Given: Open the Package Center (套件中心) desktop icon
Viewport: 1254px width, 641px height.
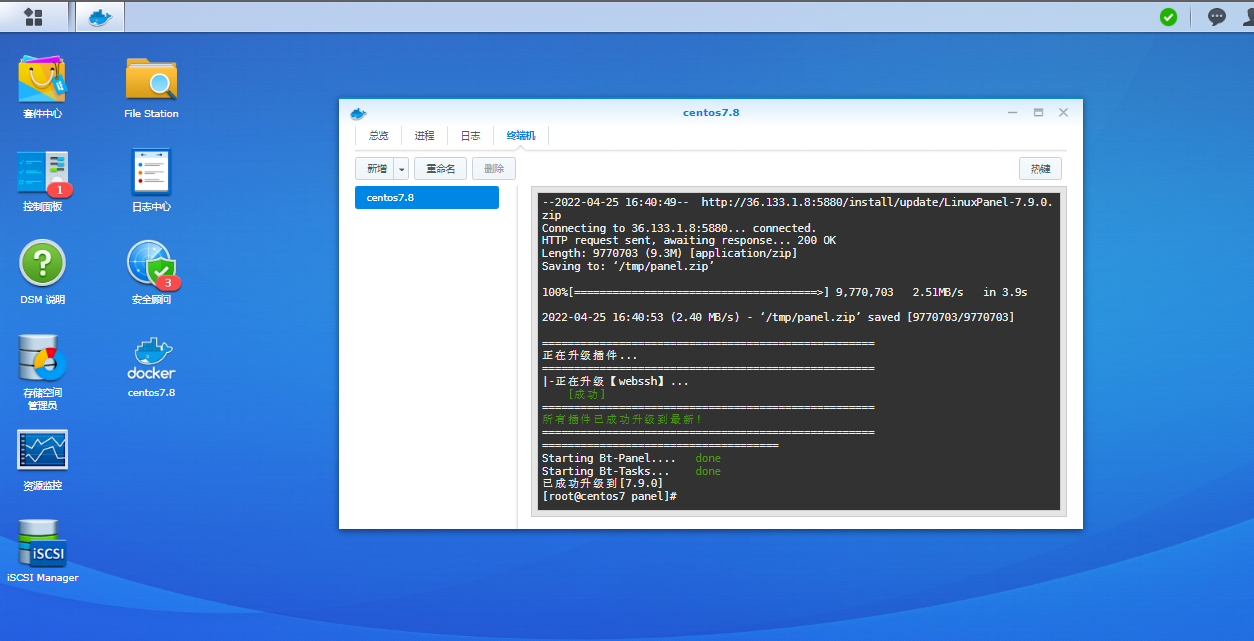Looking at the screenshot, I should click(x=42, y=88).
